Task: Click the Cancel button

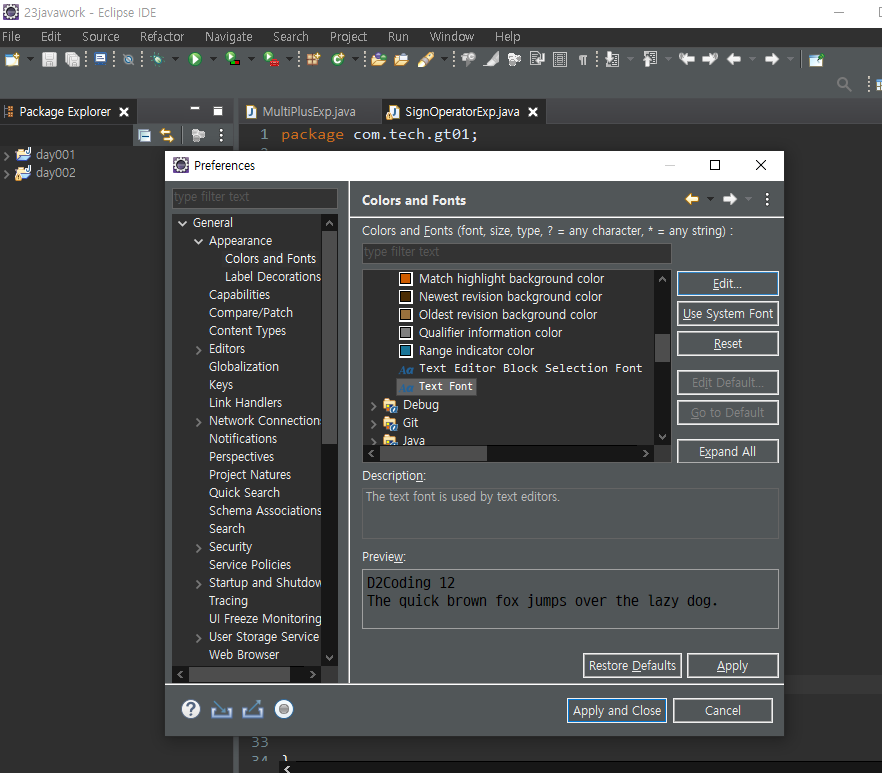Action: click(723, 711)
